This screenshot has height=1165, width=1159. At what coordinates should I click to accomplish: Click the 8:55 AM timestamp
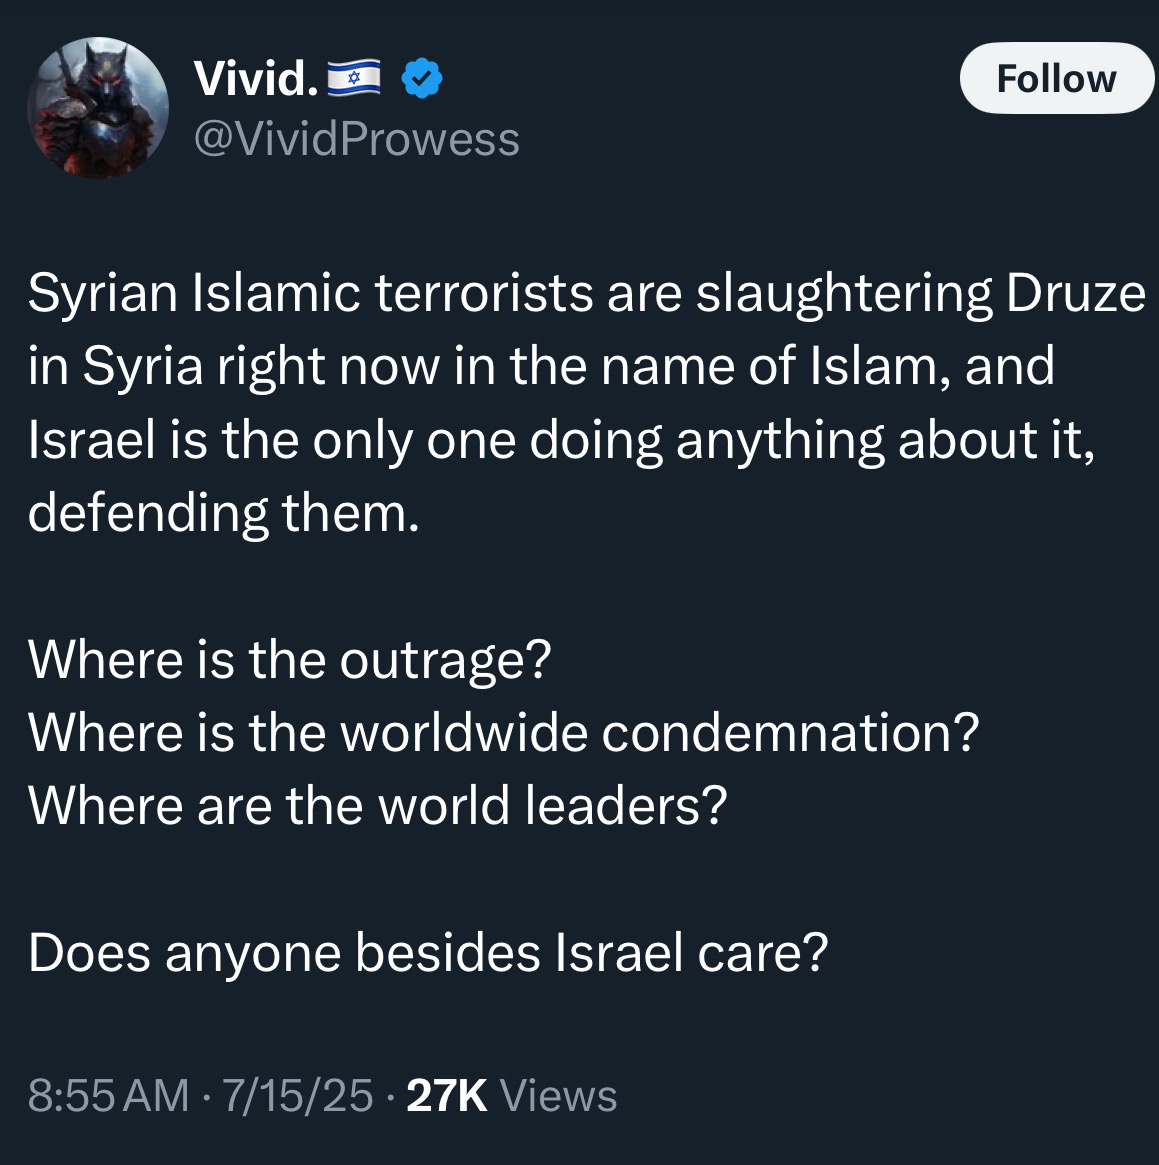(x=109, y=1095)
